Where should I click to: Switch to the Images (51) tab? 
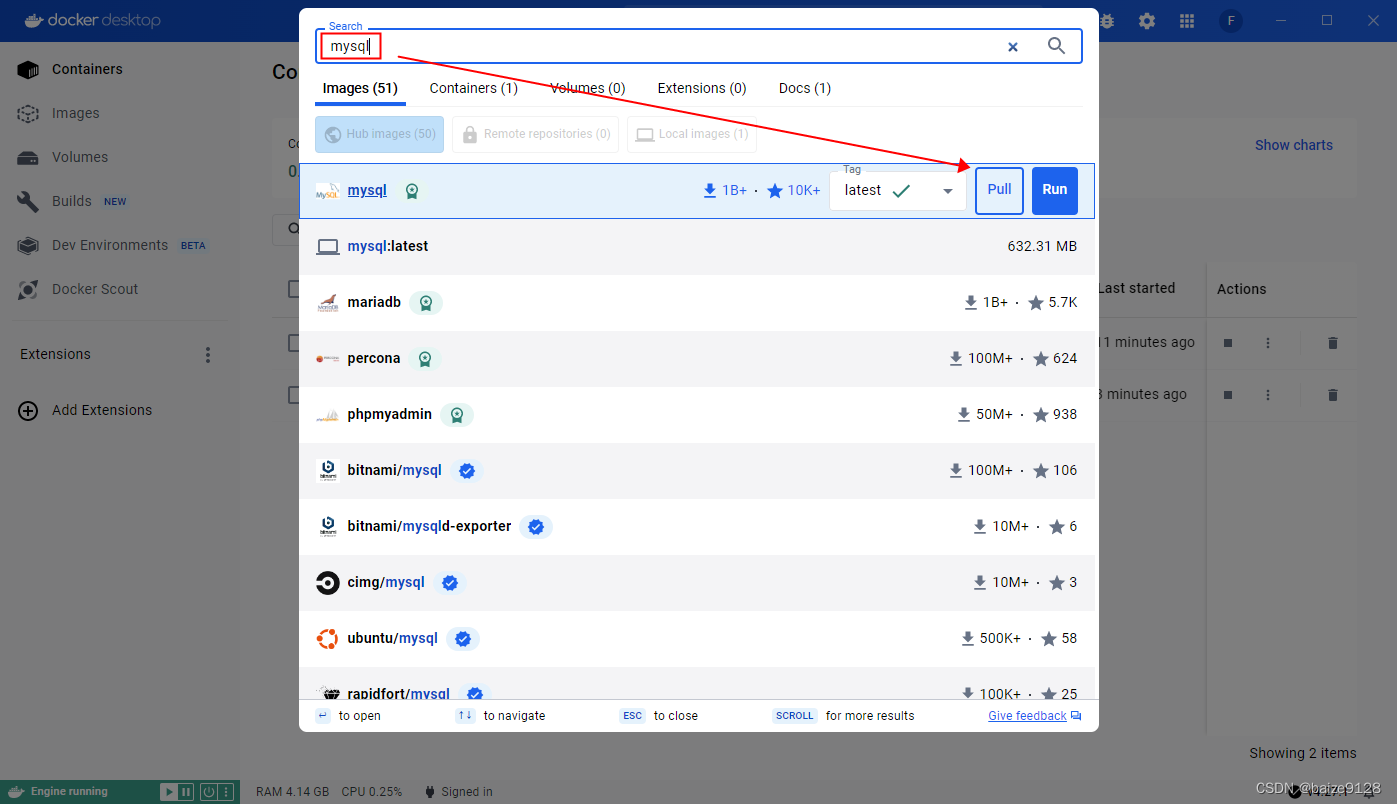[360, 88]
